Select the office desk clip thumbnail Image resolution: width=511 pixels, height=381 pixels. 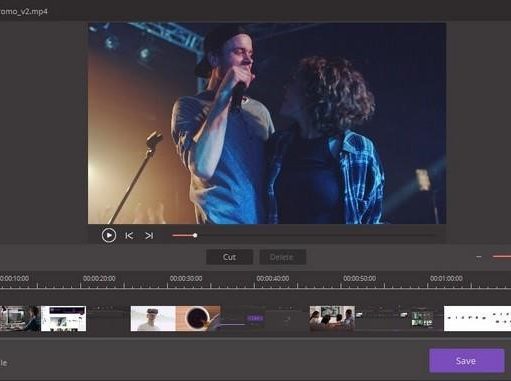[x=20, y=319]
